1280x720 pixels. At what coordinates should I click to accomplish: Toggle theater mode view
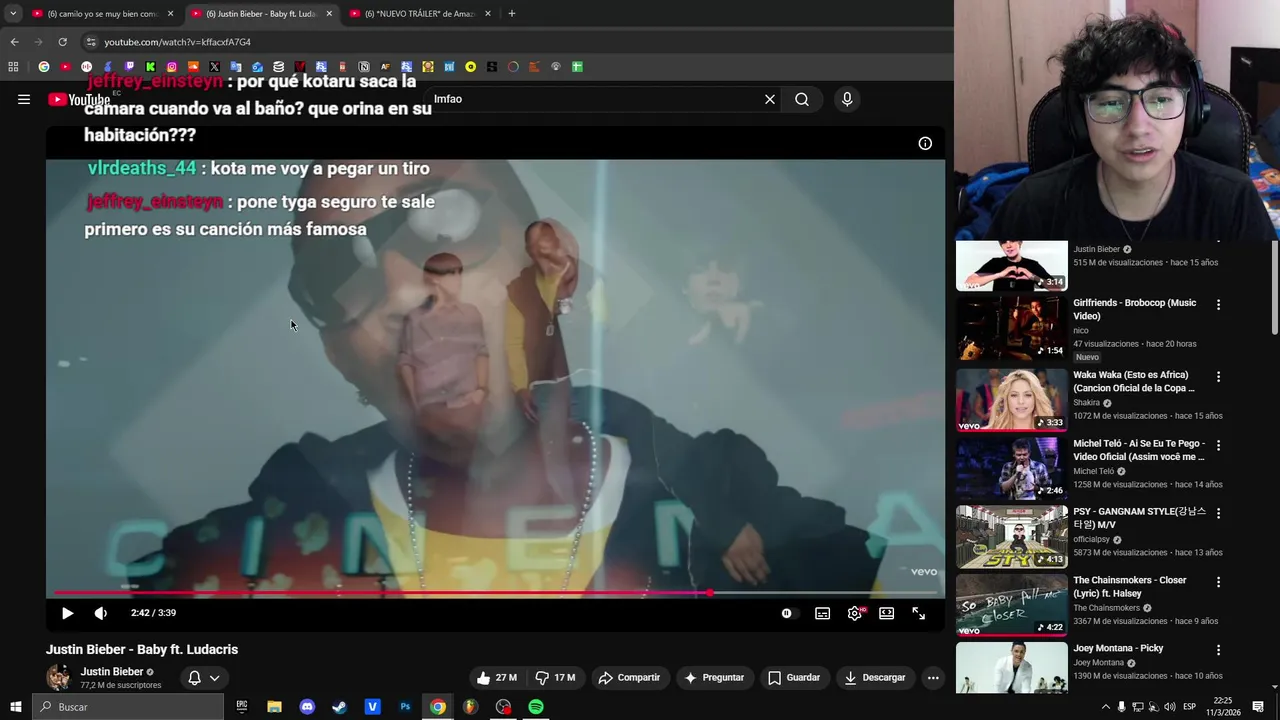click(x=886, y=613)
